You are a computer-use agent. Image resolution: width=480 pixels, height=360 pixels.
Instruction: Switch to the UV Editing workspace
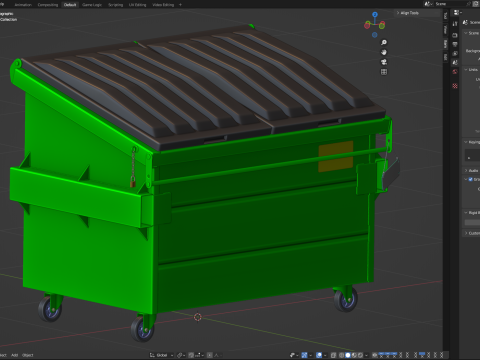click(x=138, y=5)
